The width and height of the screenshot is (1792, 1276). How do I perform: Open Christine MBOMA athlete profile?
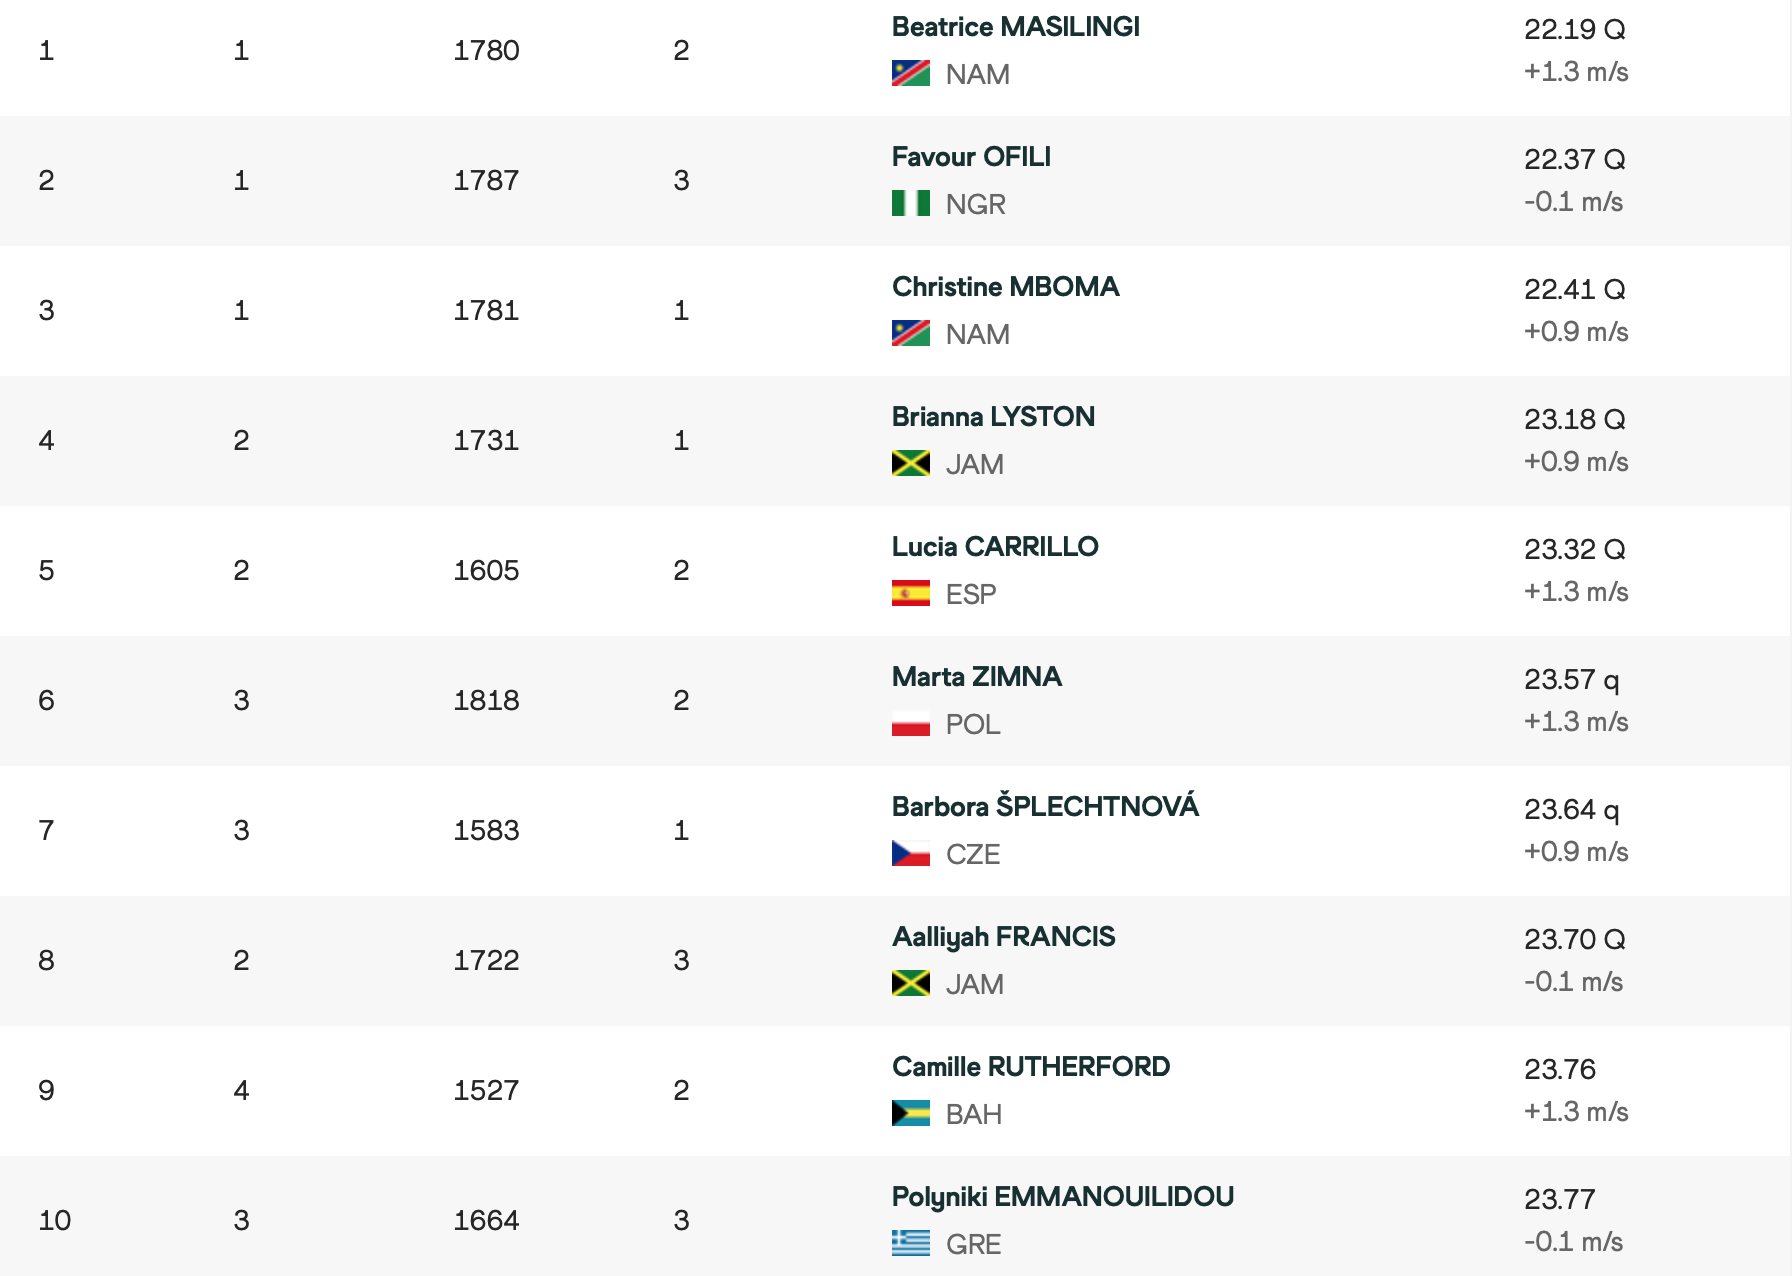[x=1005, y=287]
